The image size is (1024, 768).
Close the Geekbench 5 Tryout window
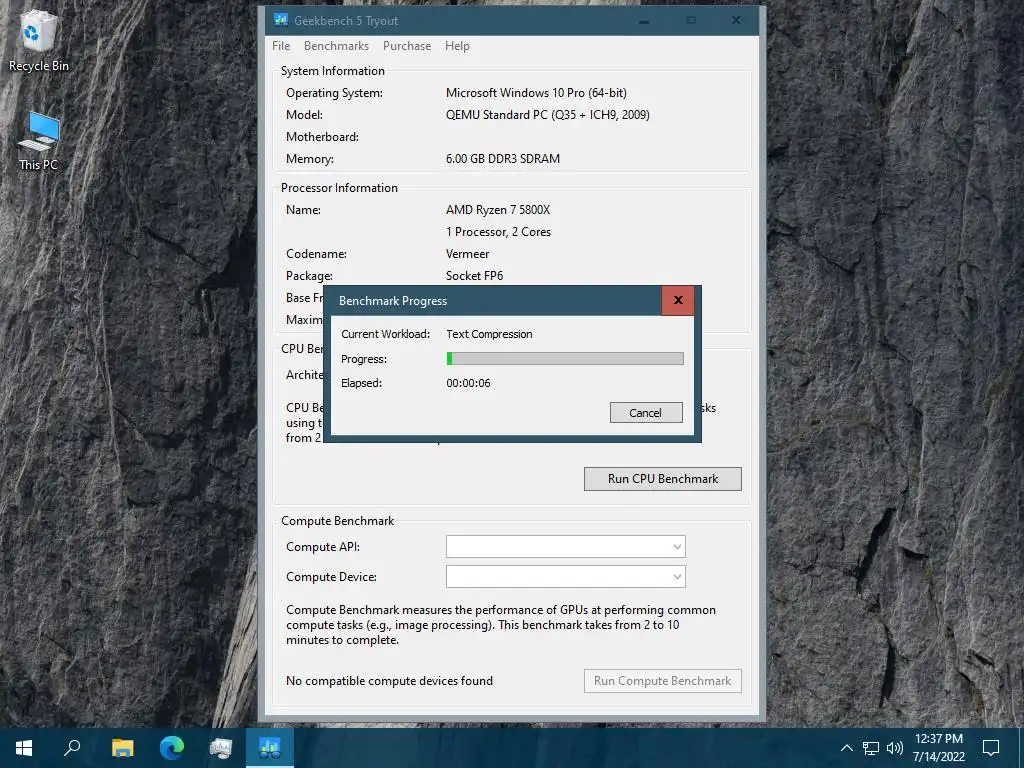(736, 21)
